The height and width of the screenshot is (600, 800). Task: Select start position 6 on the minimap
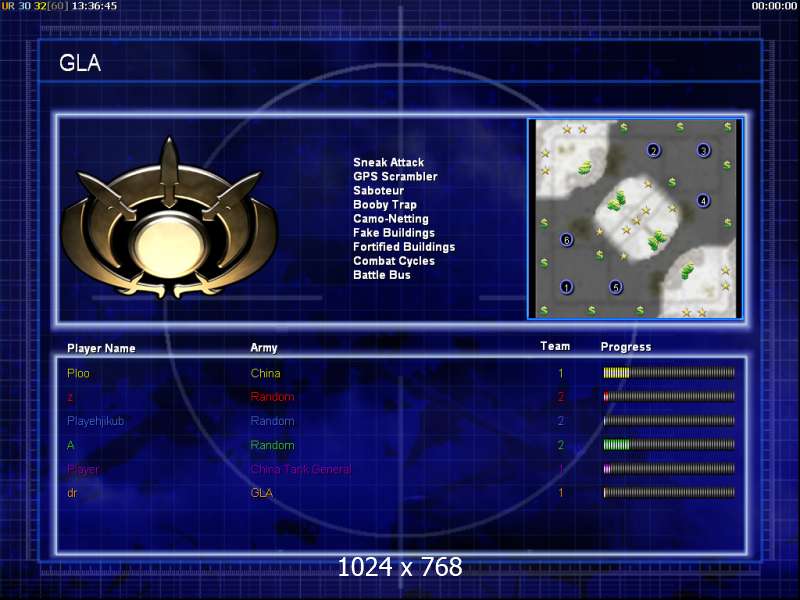566,240
